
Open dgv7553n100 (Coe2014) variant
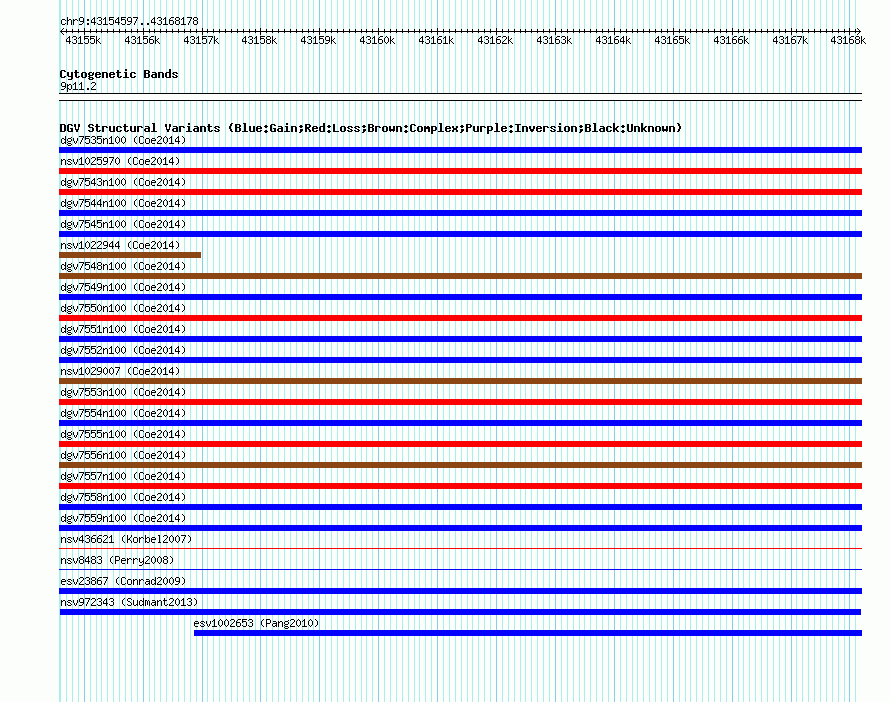123,392
